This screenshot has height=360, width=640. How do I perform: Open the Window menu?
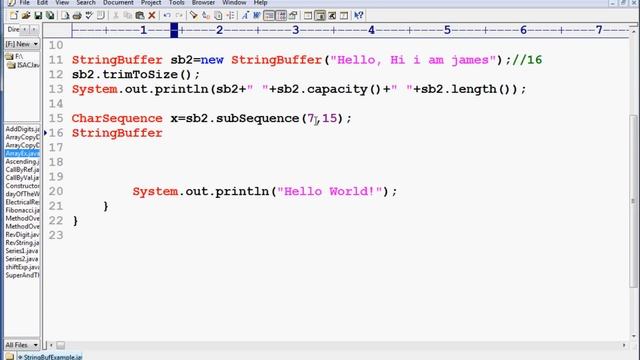point(234,3)
